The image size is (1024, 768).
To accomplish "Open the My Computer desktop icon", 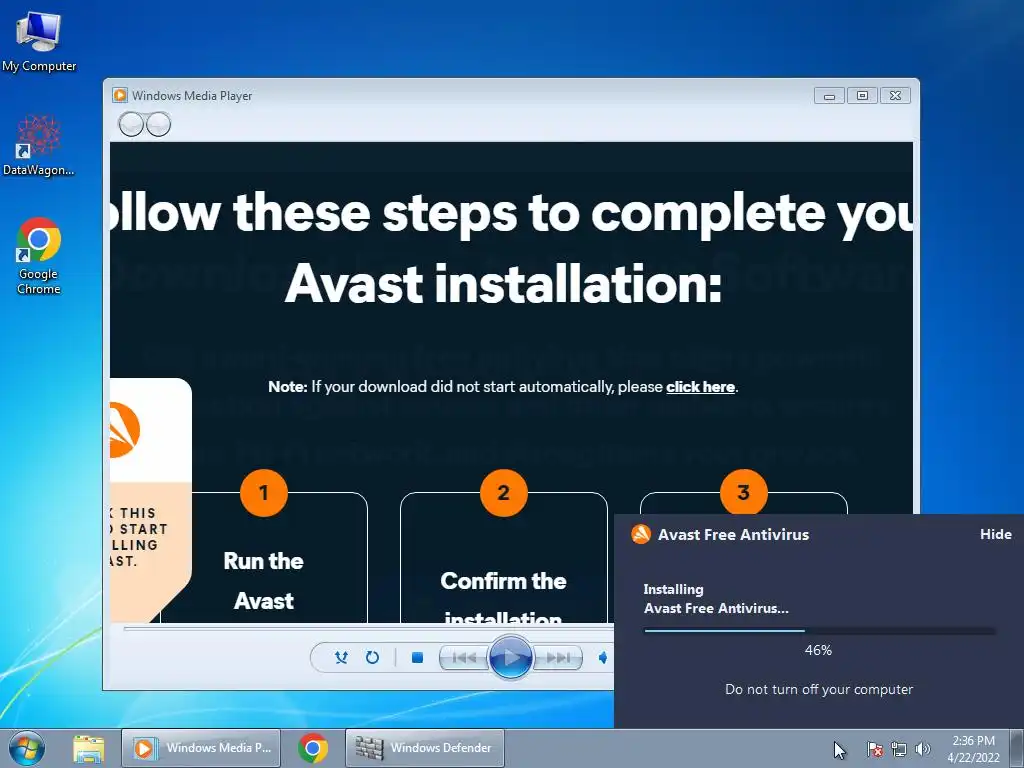I will pos(39,42).
